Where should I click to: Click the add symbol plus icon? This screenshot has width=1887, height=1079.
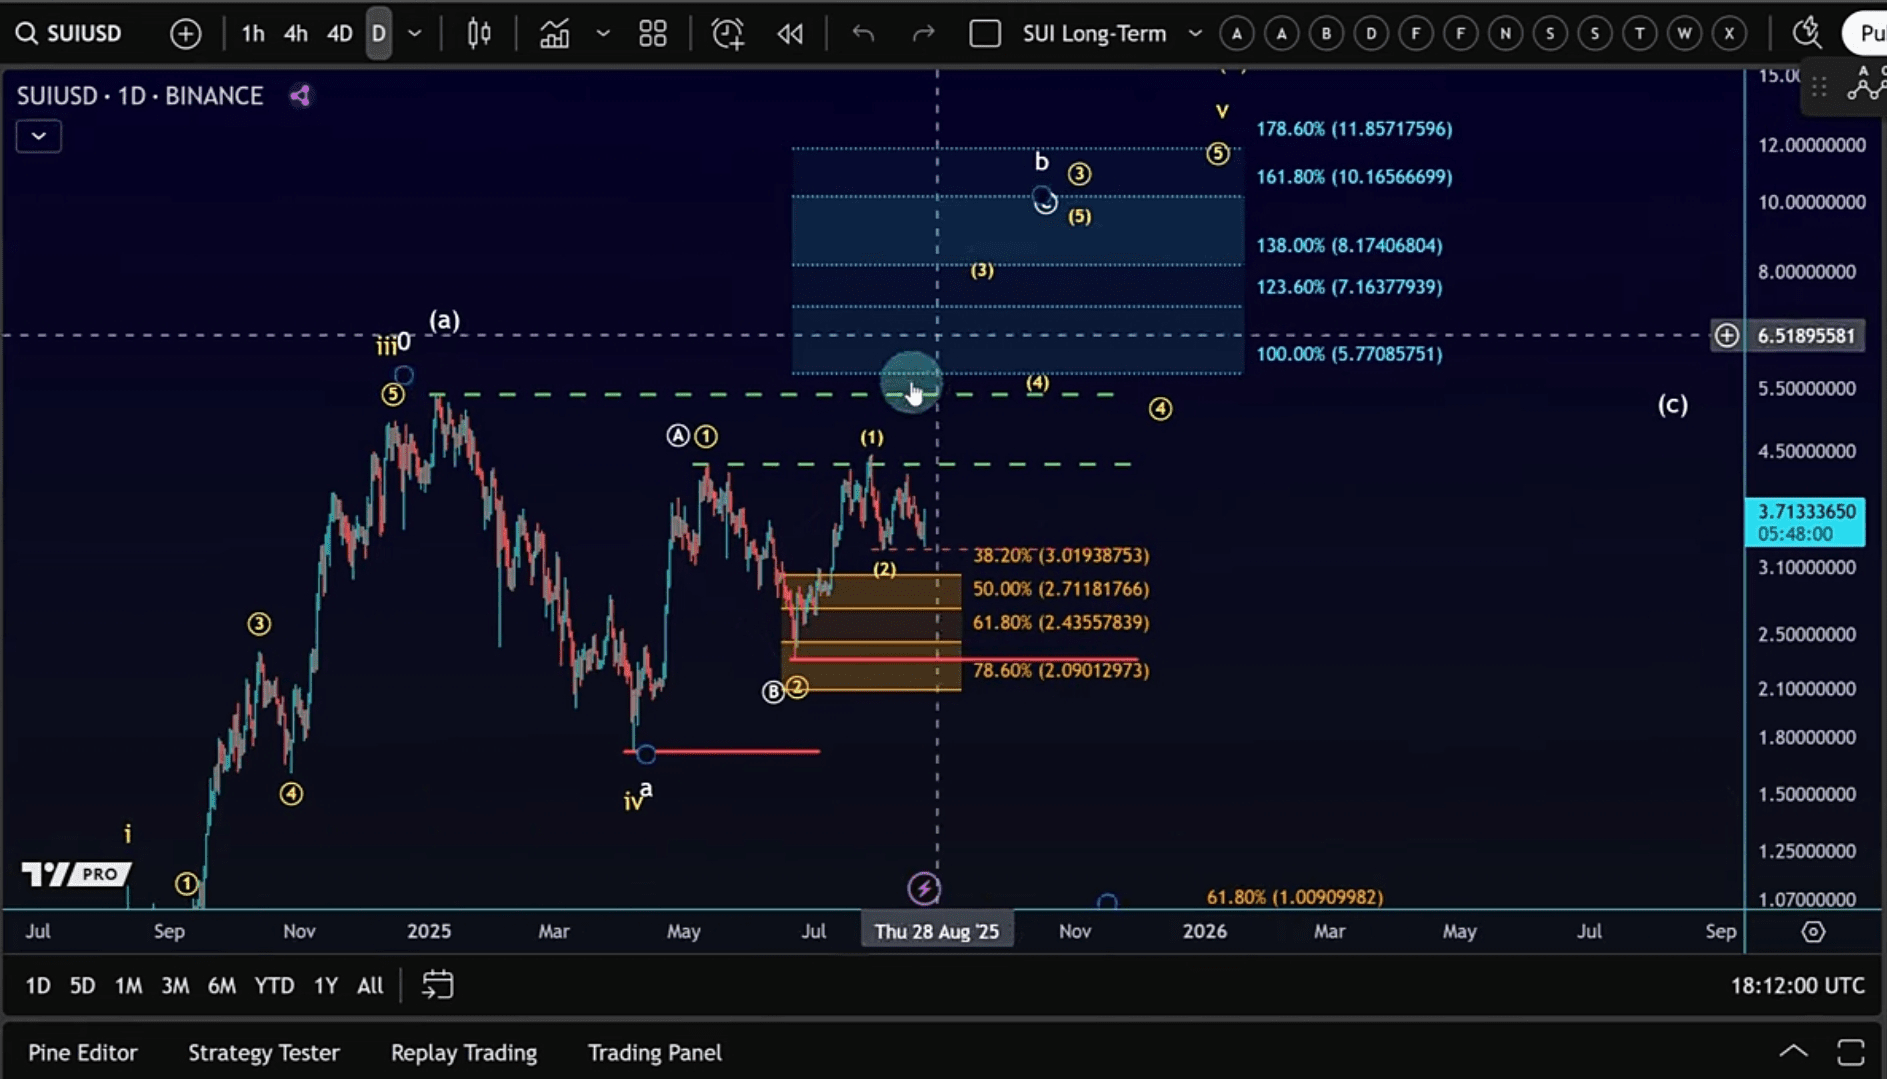pos(185,34)
